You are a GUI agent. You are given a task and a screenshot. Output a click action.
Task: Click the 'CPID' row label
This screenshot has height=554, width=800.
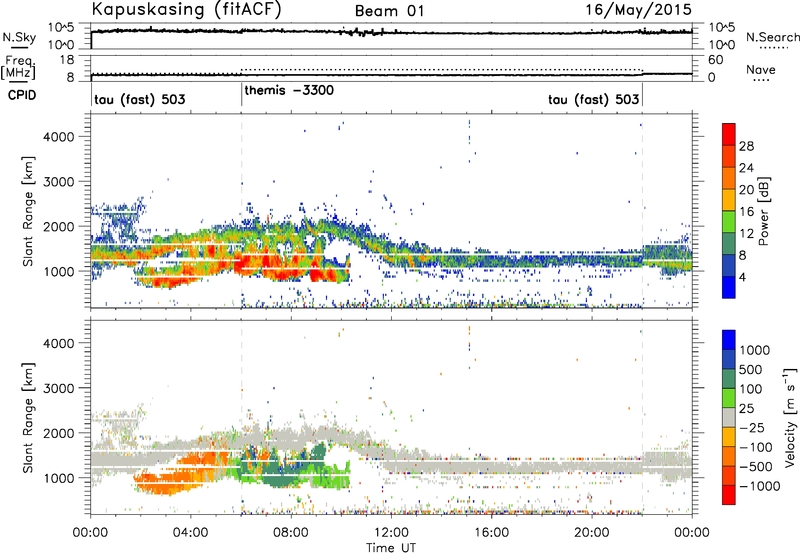click(22, 95)
